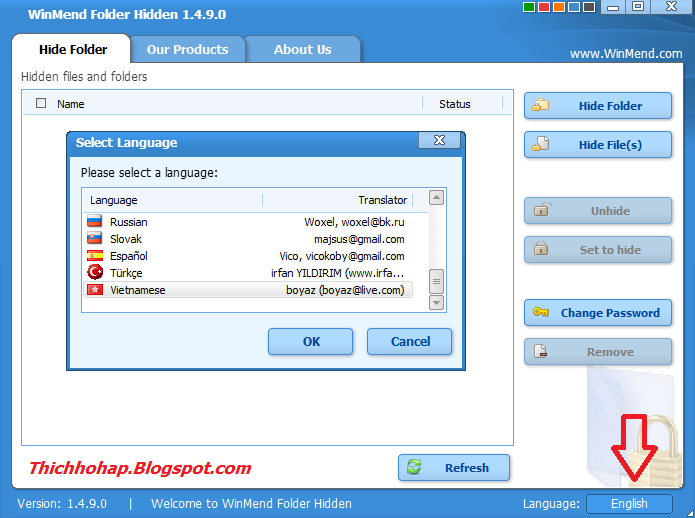Click the Vietnamese row flag icon
This screenshot has height=518, width=695.
click(95, 289)
